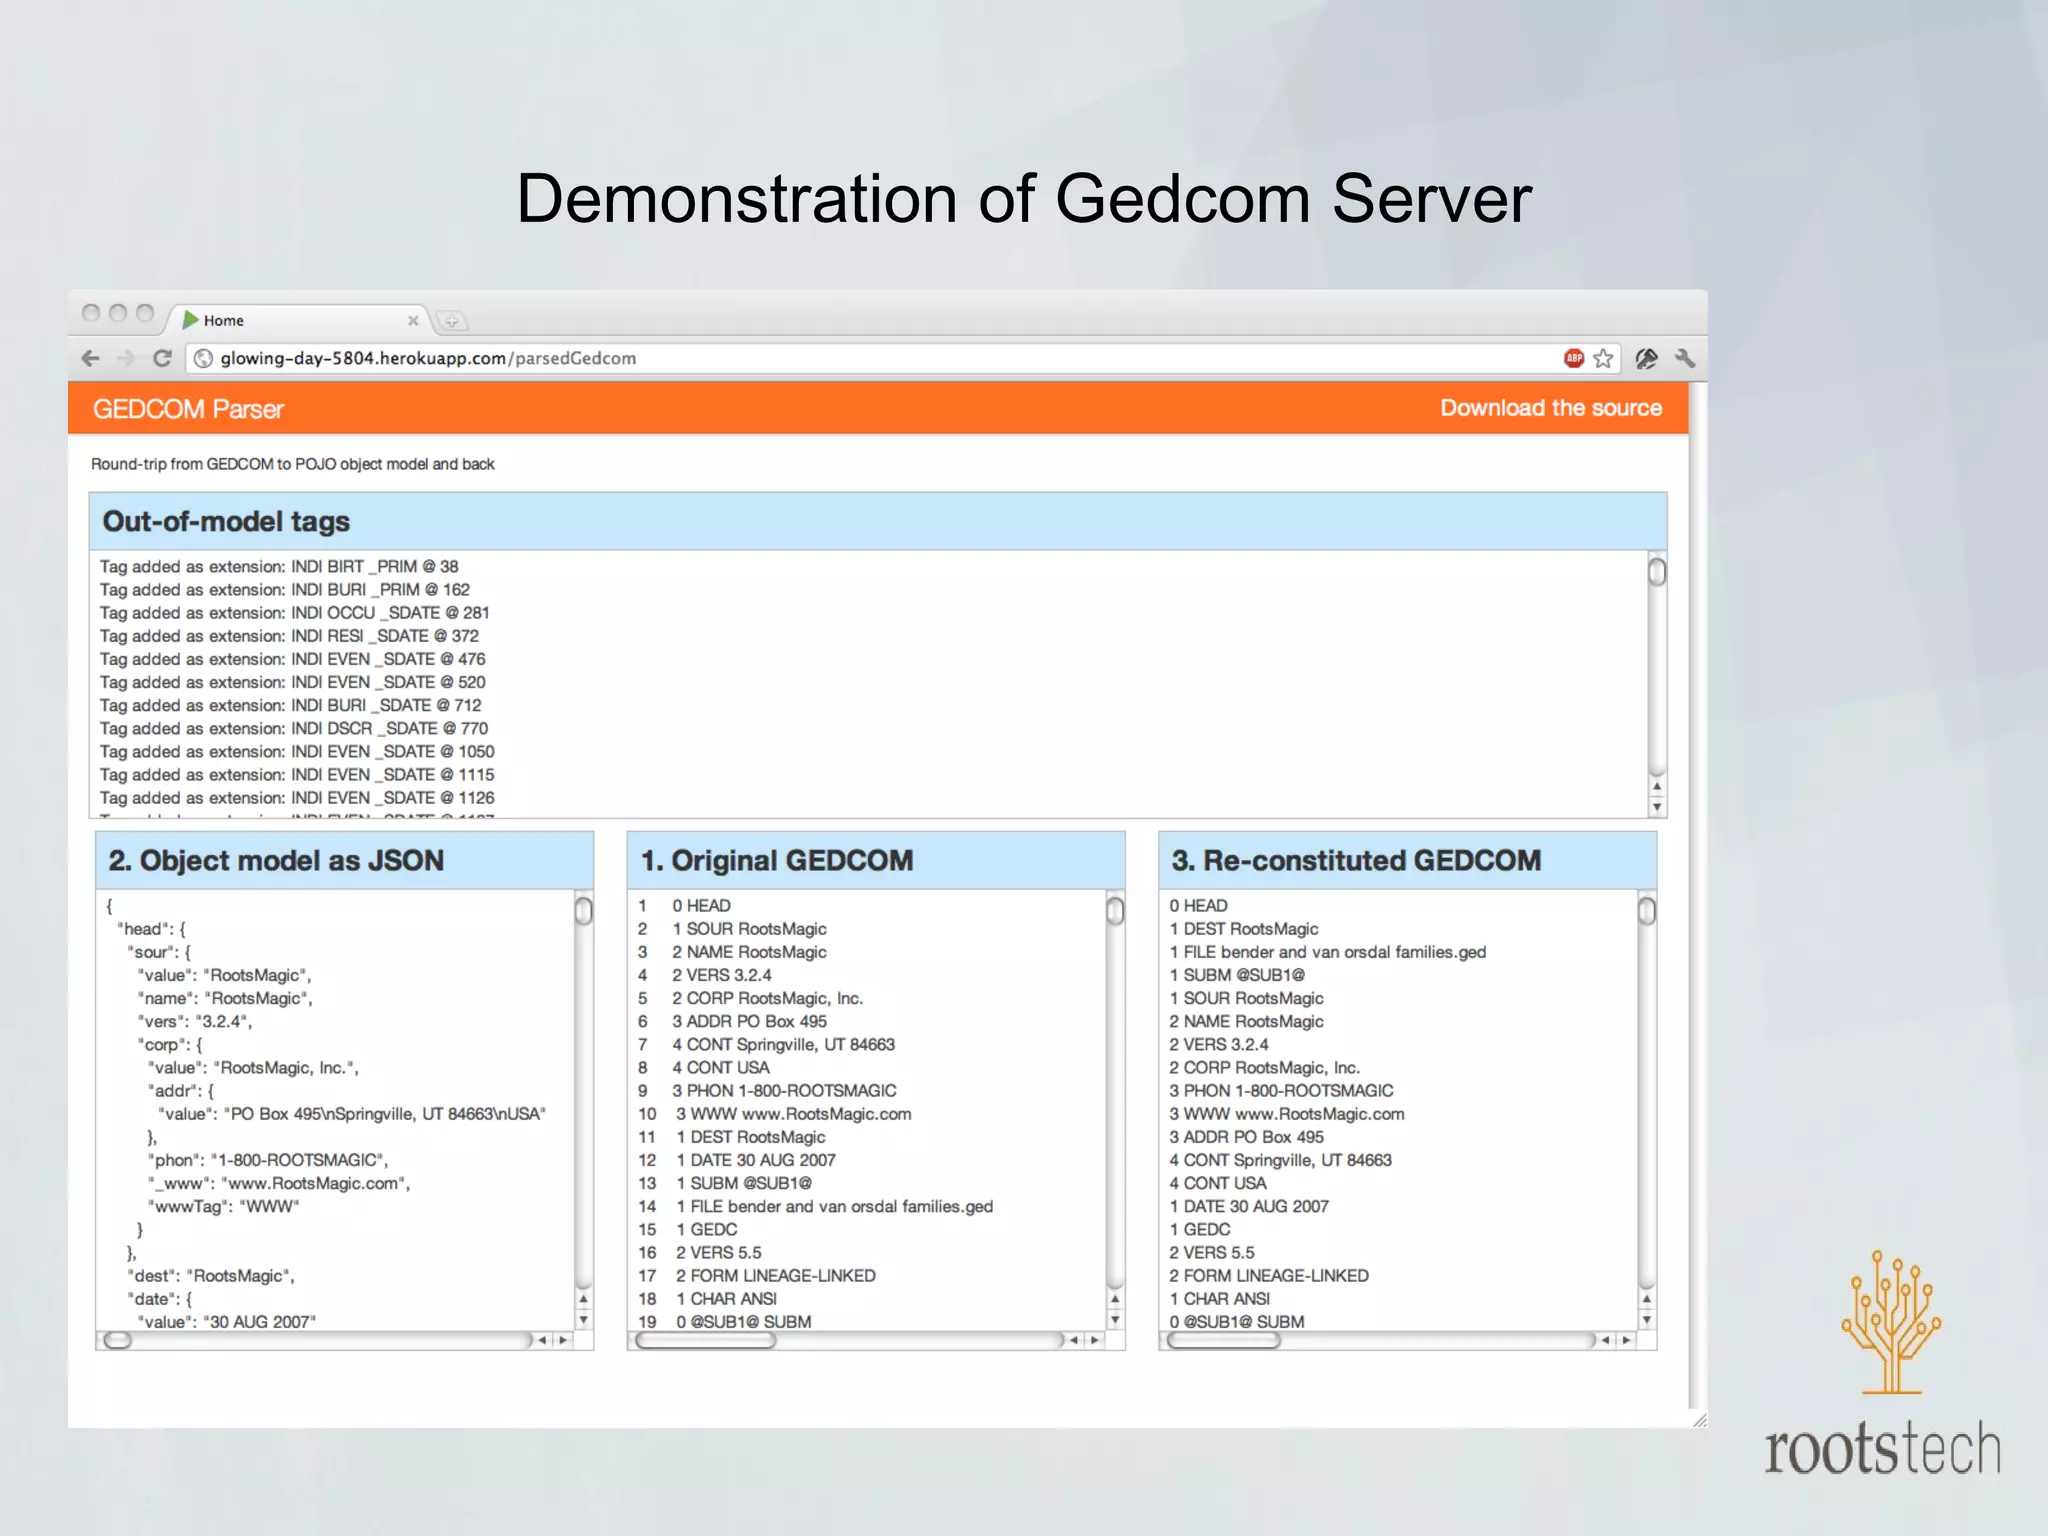
Task: Open the wrench settings menu
Action: point(1685,358)
